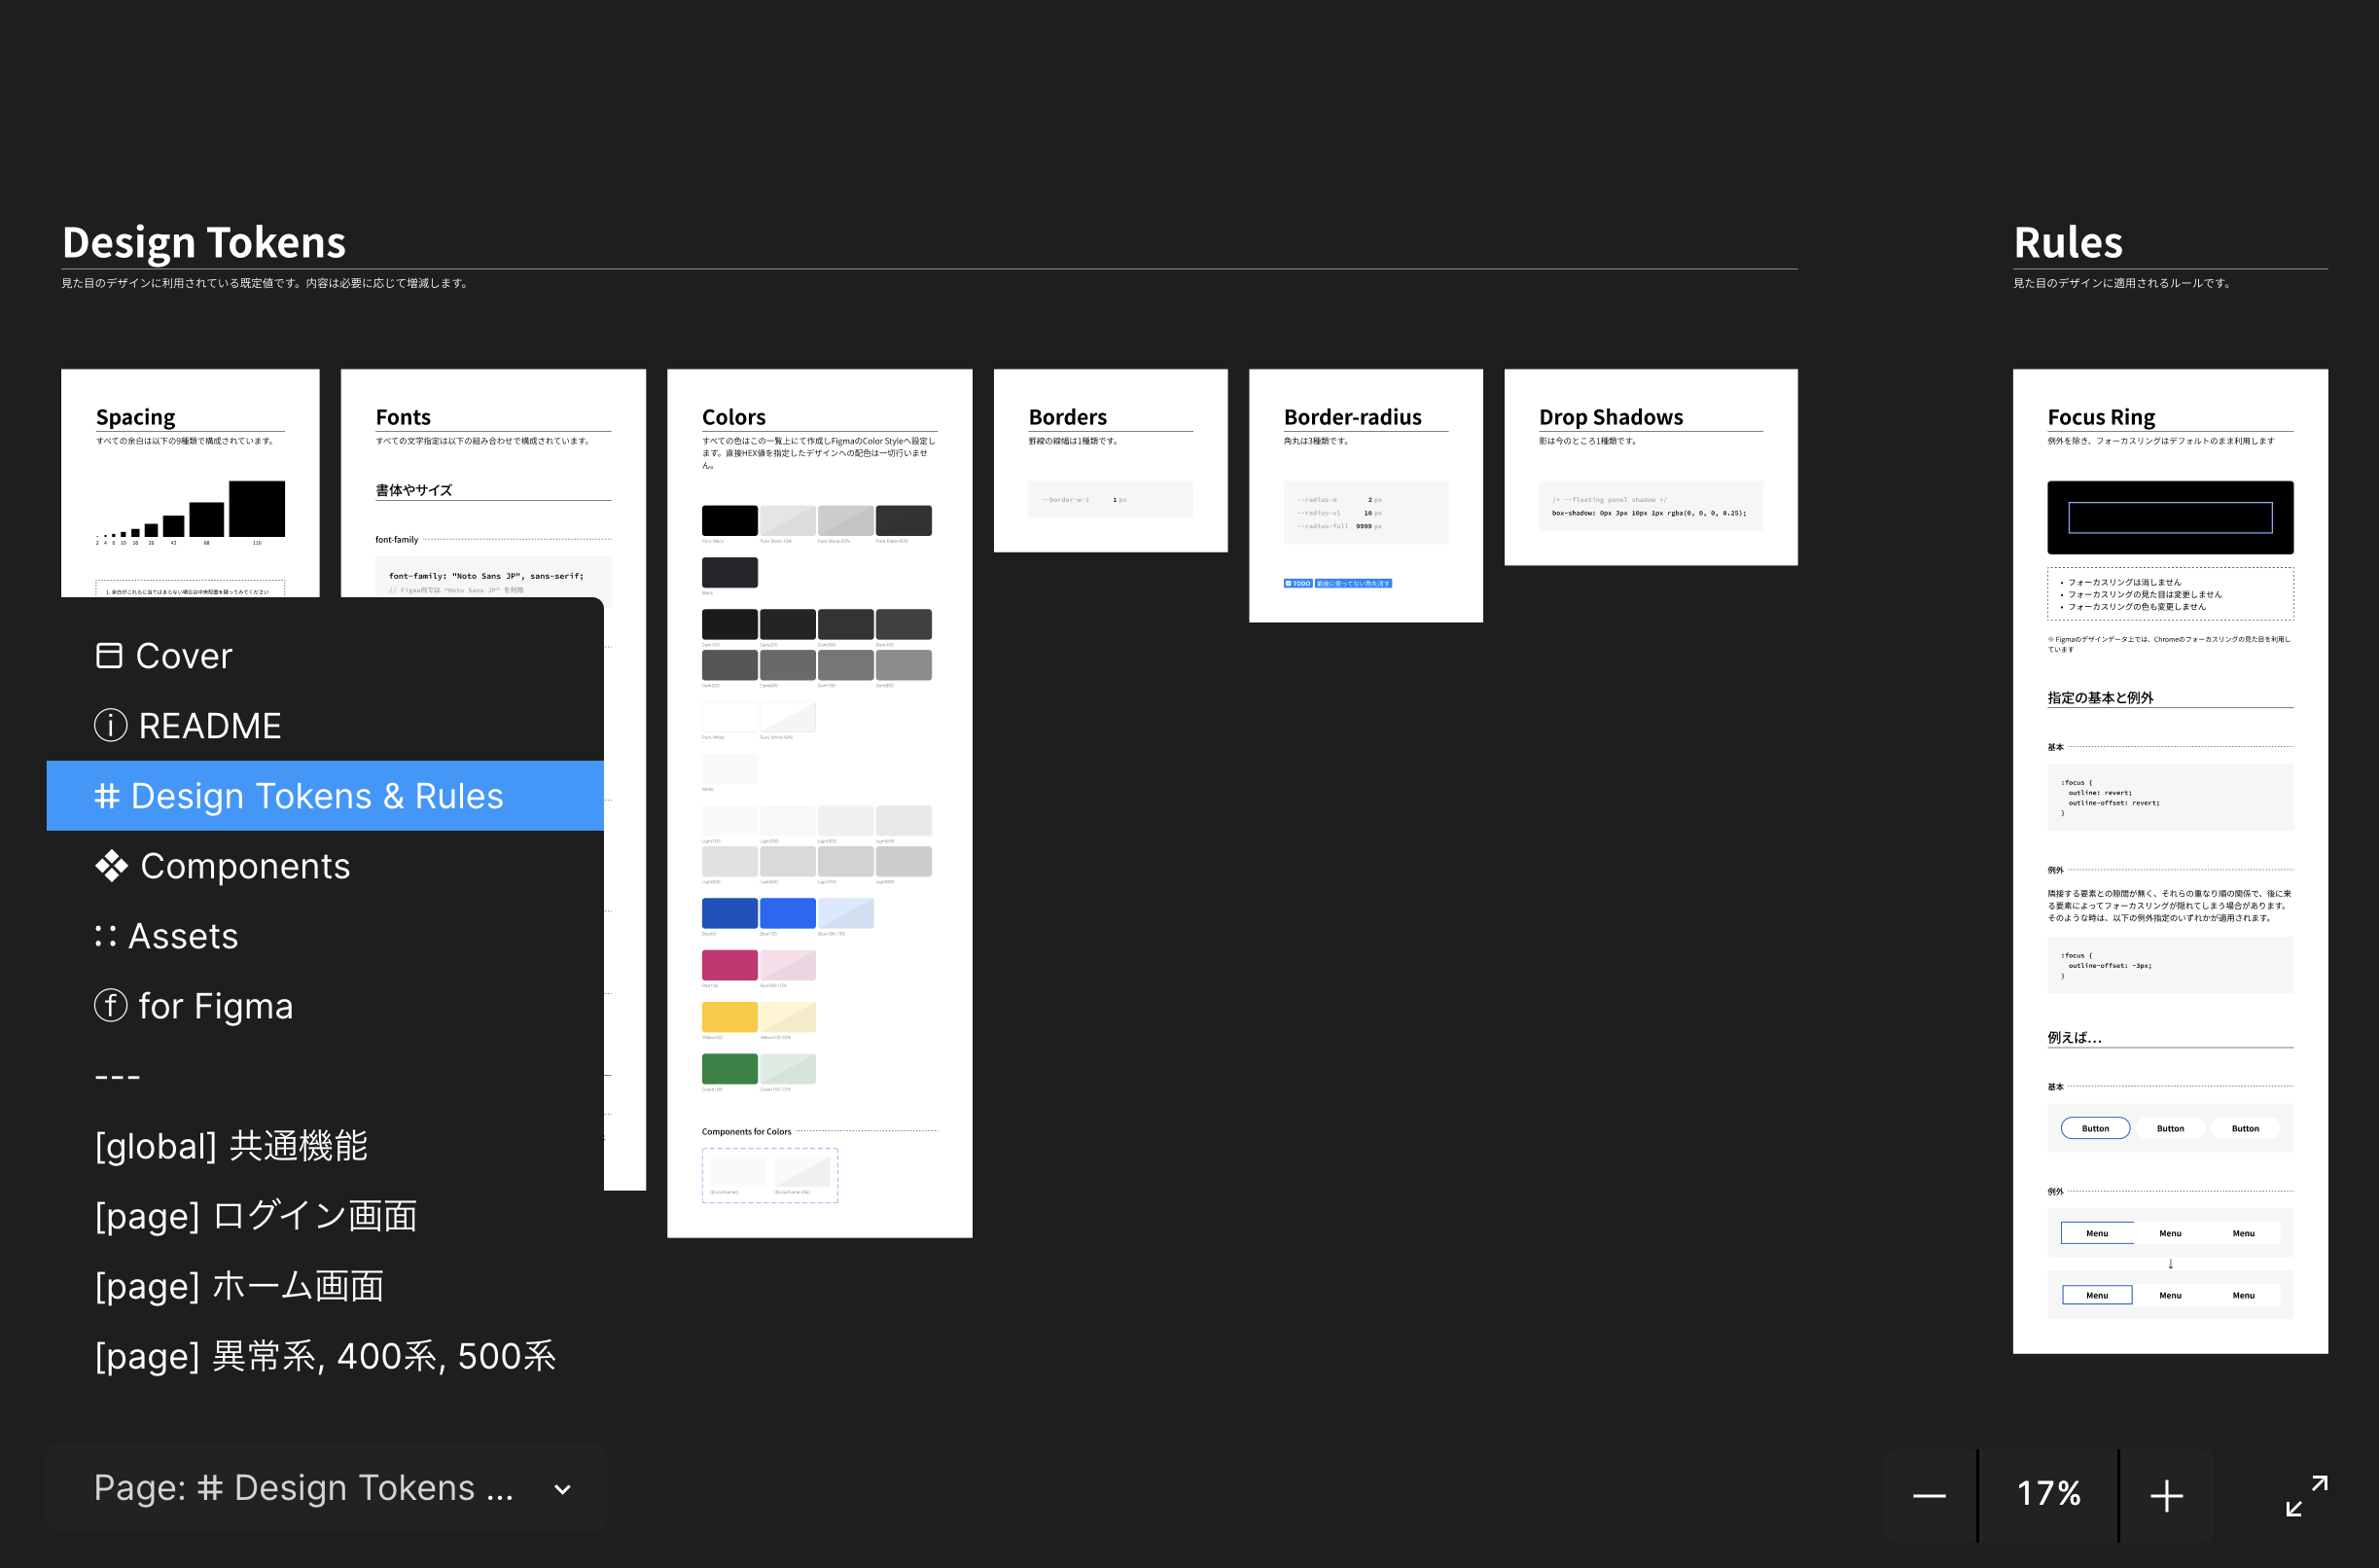
Task: Open the Cover page
Action: (x=325, y=656)
